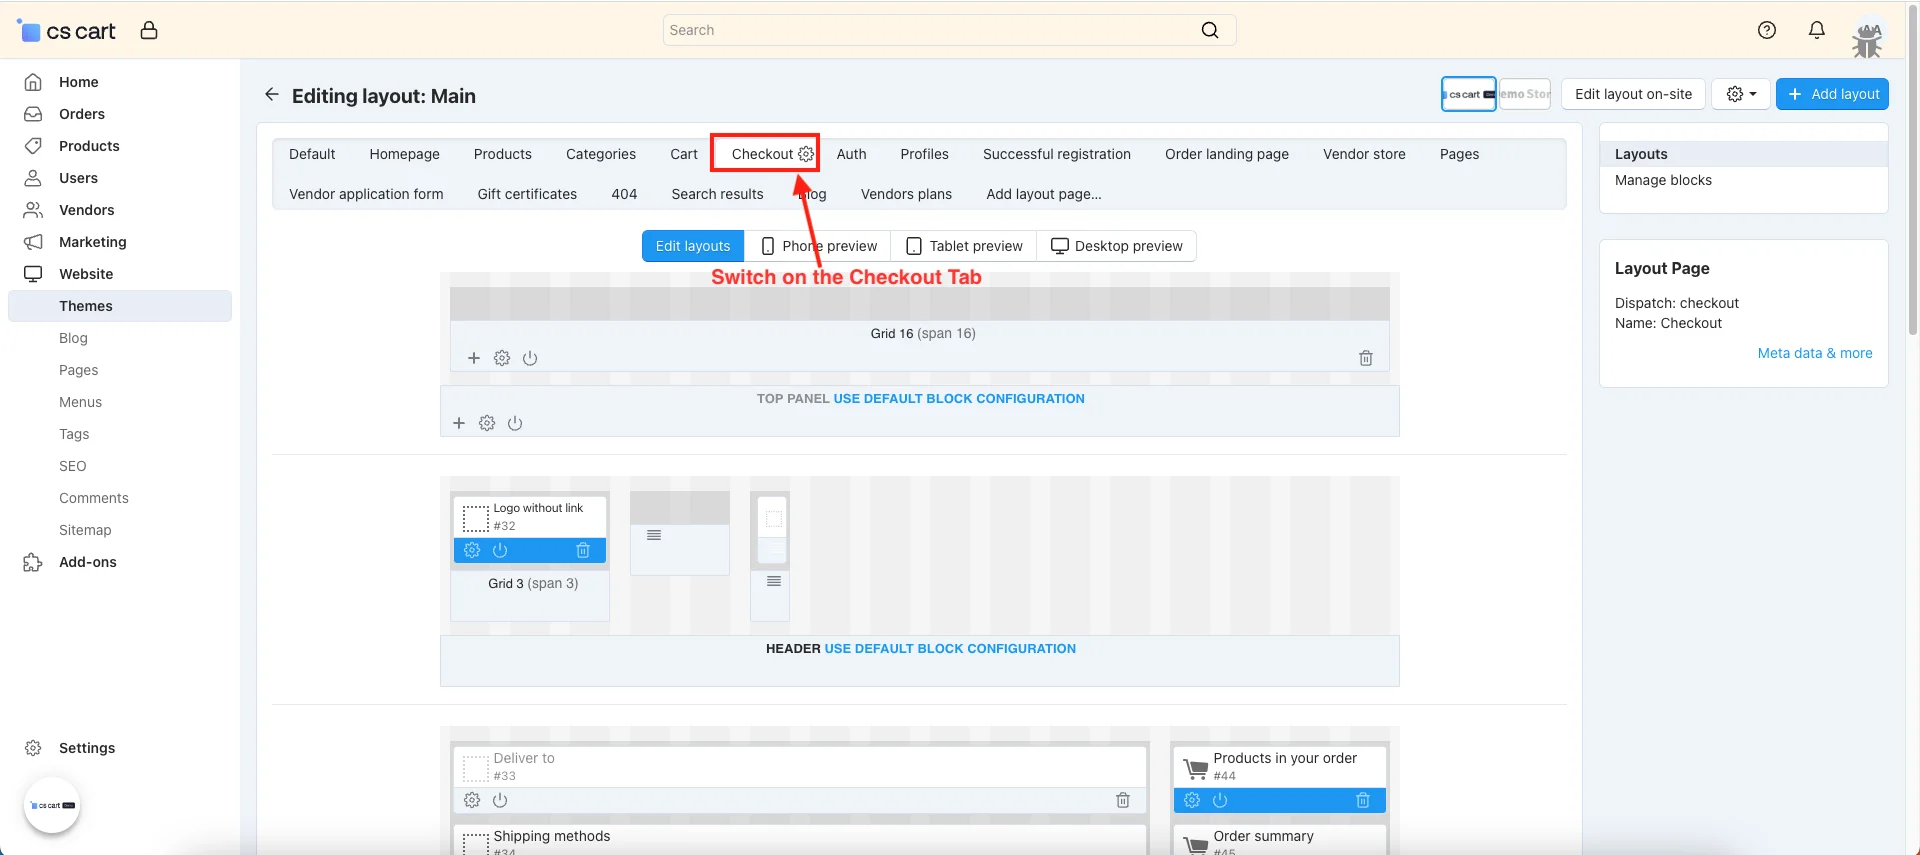Delete the Grid 16 container
The image size is (1920, 855).
(x=1366, y=358)
